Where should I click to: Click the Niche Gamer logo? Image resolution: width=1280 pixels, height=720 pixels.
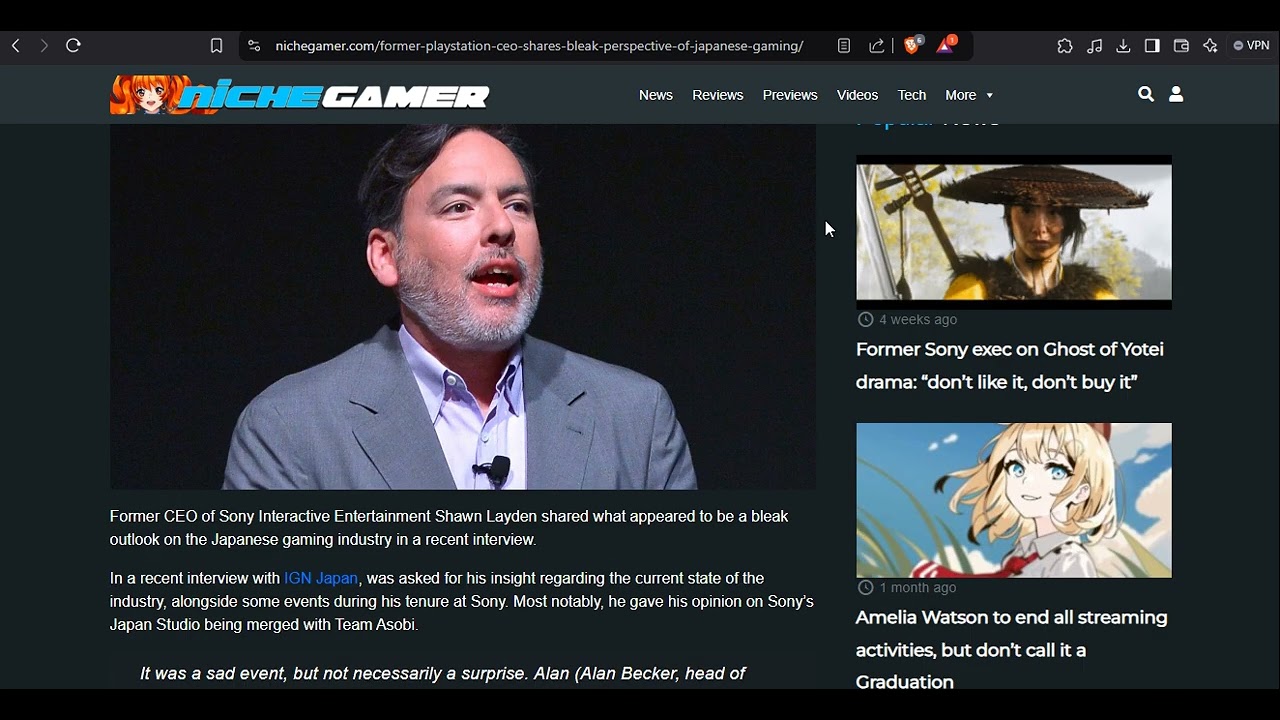(x=300, y=95)
